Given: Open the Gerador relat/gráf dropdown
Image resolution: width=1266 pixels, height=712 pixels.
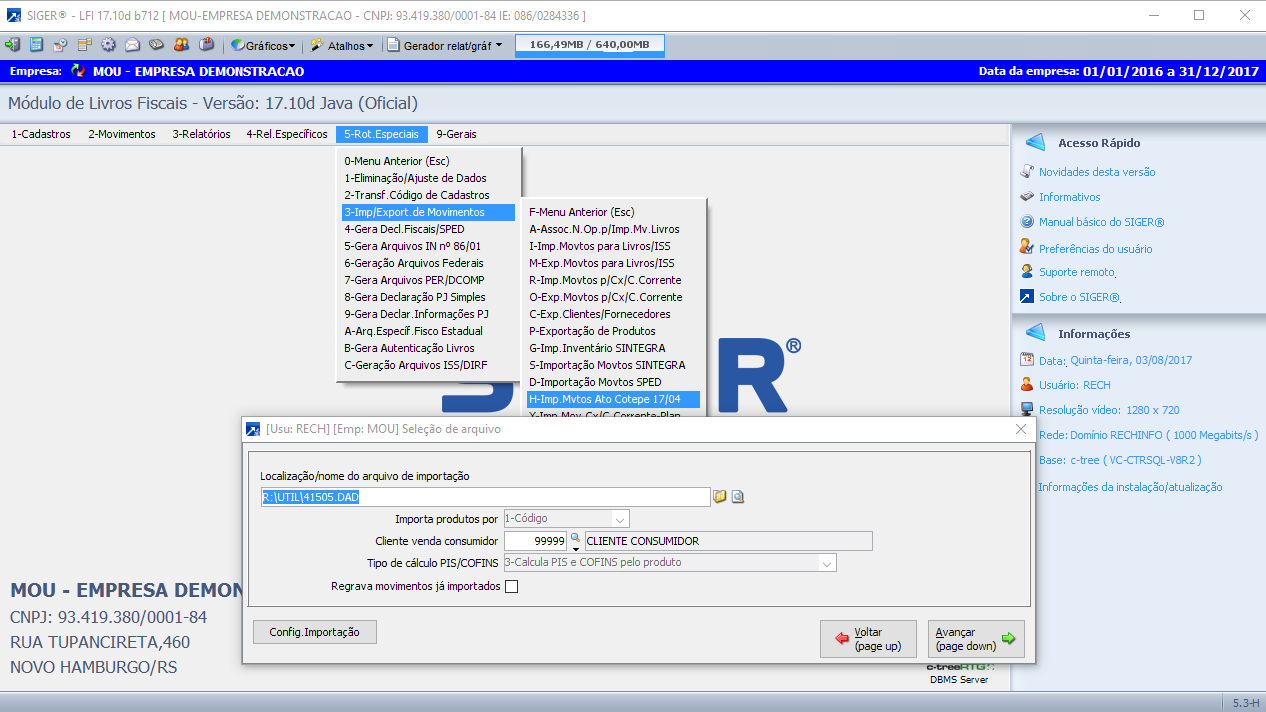Looking at the screenshot, I should point(445,45).
